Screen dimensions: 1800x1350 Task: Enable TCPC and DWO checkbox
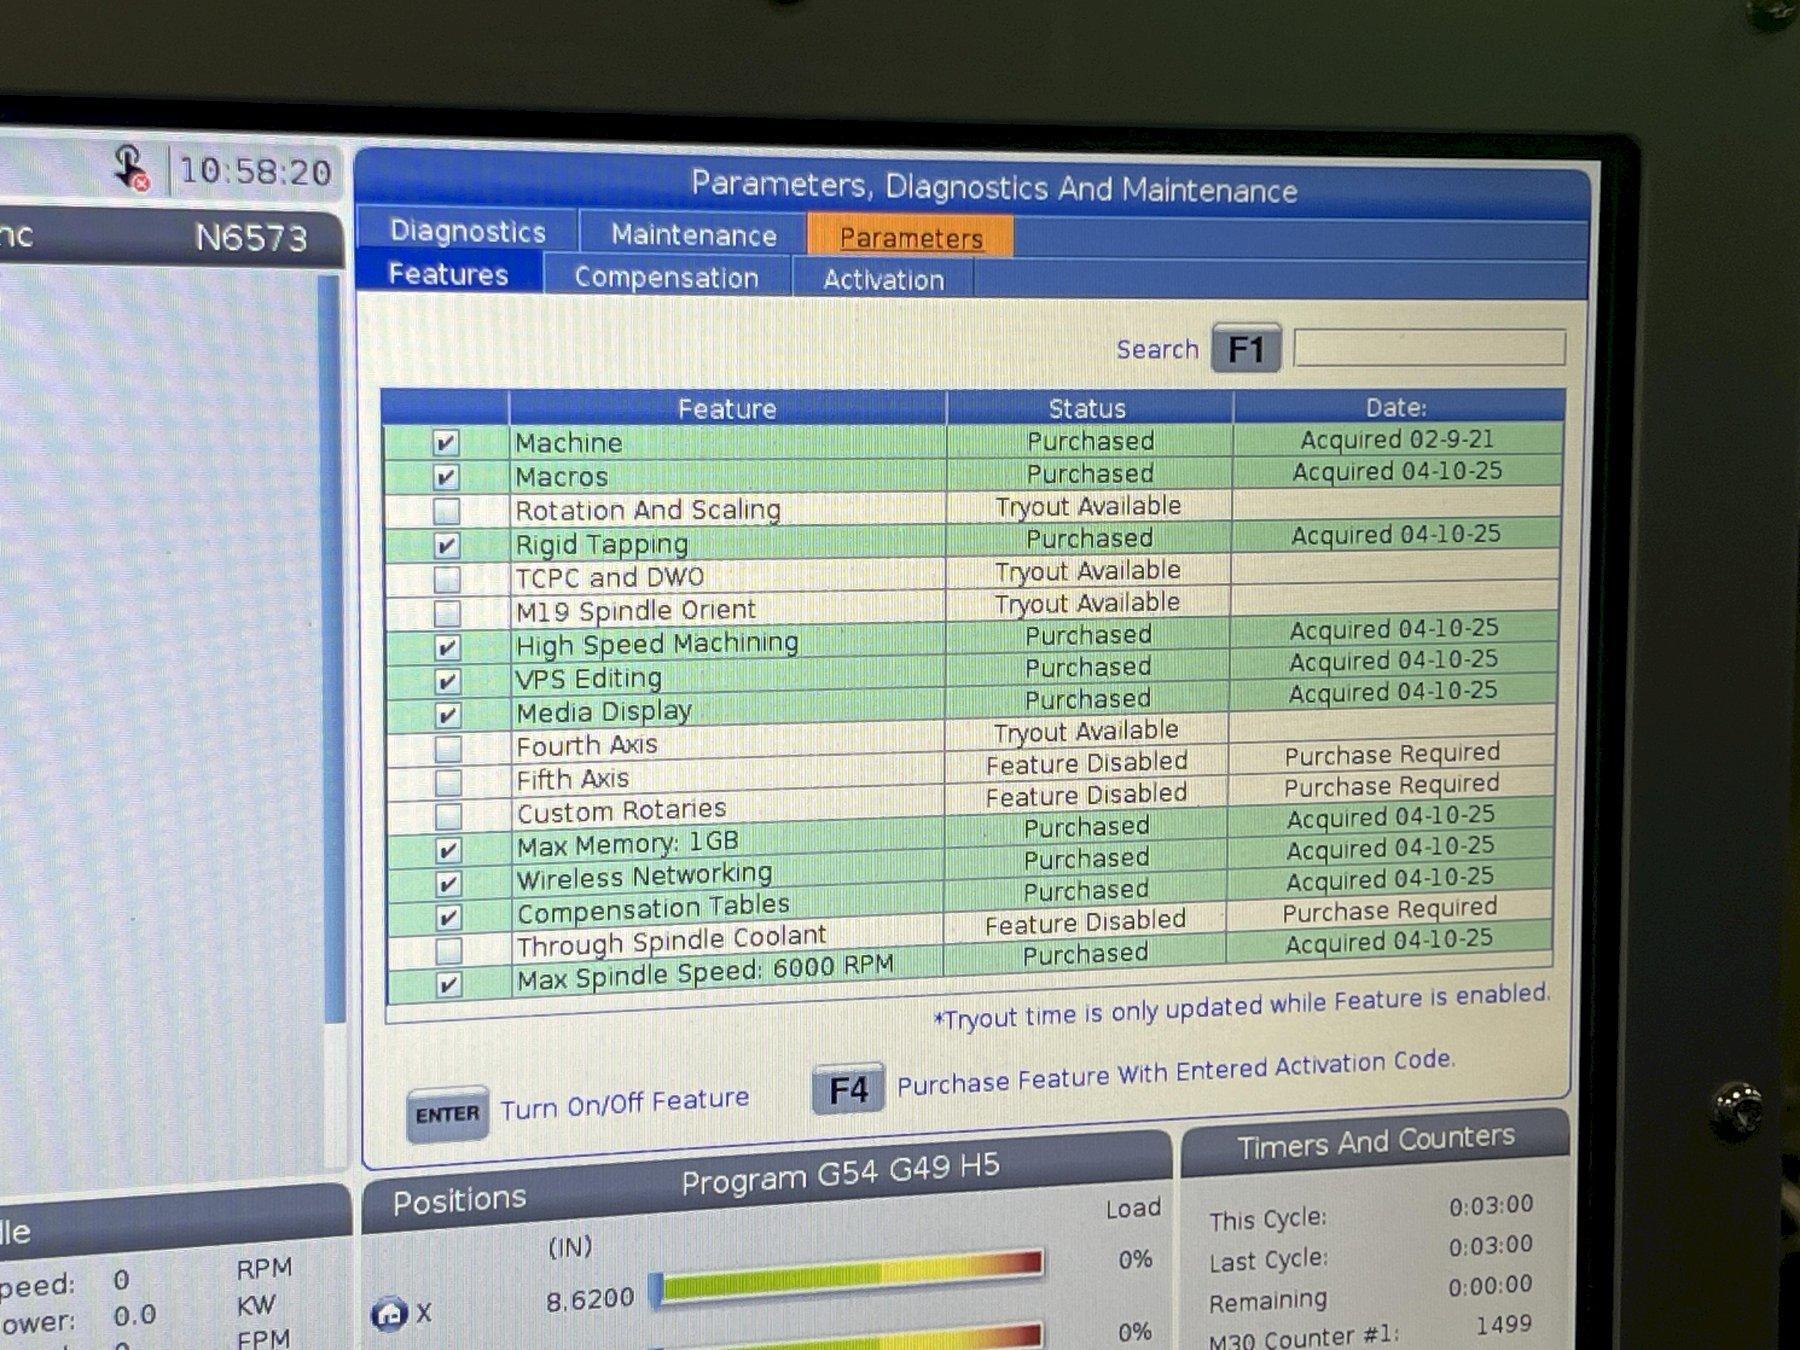tap(447, 579)
